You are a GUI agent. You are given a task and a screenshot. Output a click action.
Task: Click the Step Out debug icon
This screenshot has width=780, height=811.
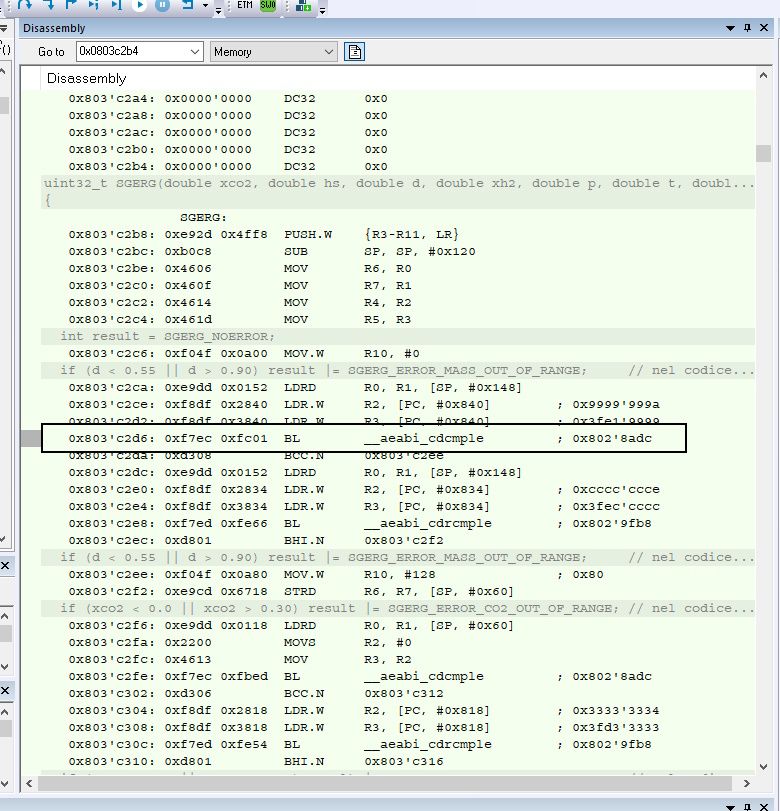point(71,5)
